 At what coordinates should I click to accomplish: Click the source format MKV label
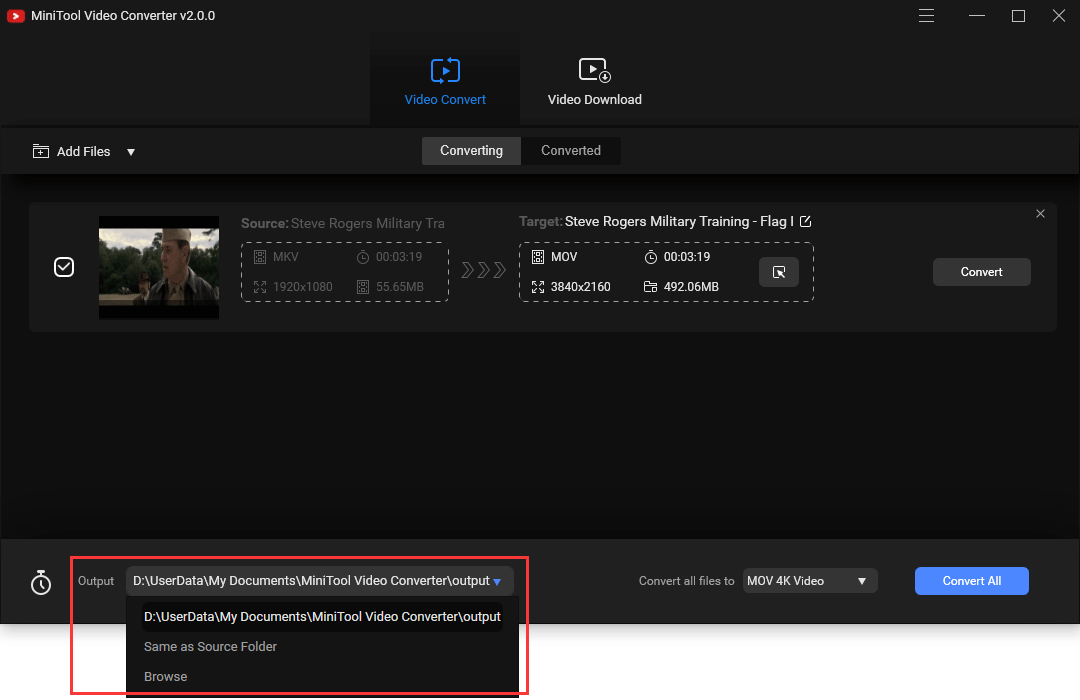click(285, 257)
